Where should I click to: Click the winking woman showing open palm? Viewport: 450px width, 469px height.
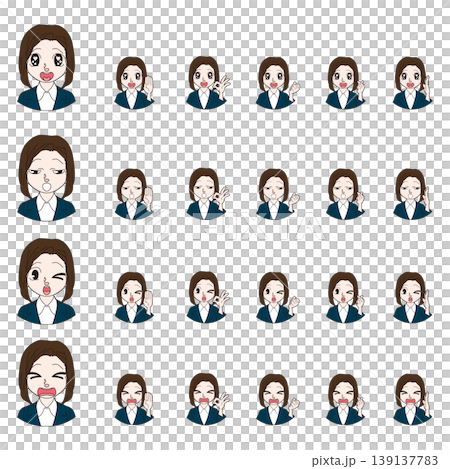point(134,298)
